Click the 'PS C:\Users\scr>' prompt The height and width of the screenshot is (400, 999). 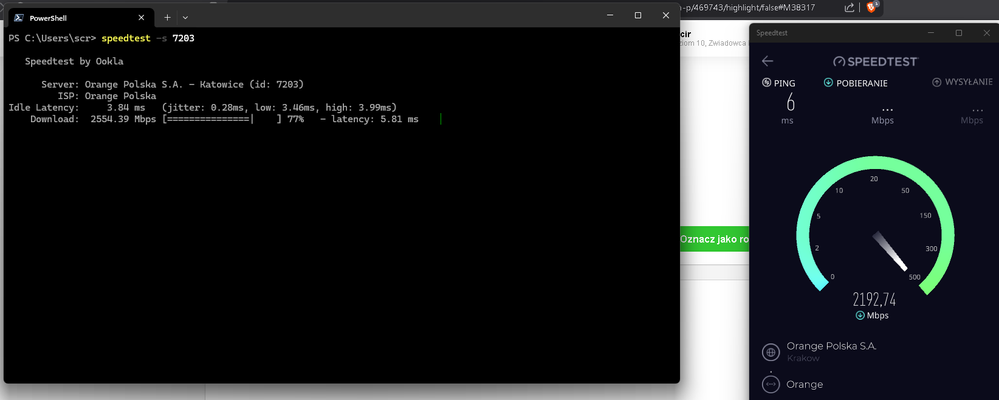[x=52, y=38]
